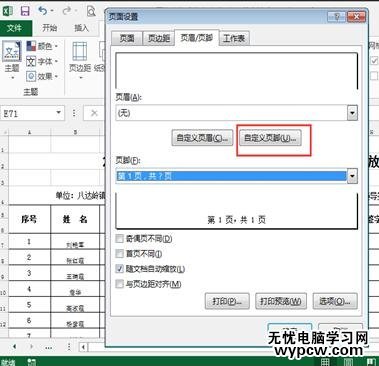Click the cell with sequence number 3
379x366 pixels.
click(x=29, y=273)
